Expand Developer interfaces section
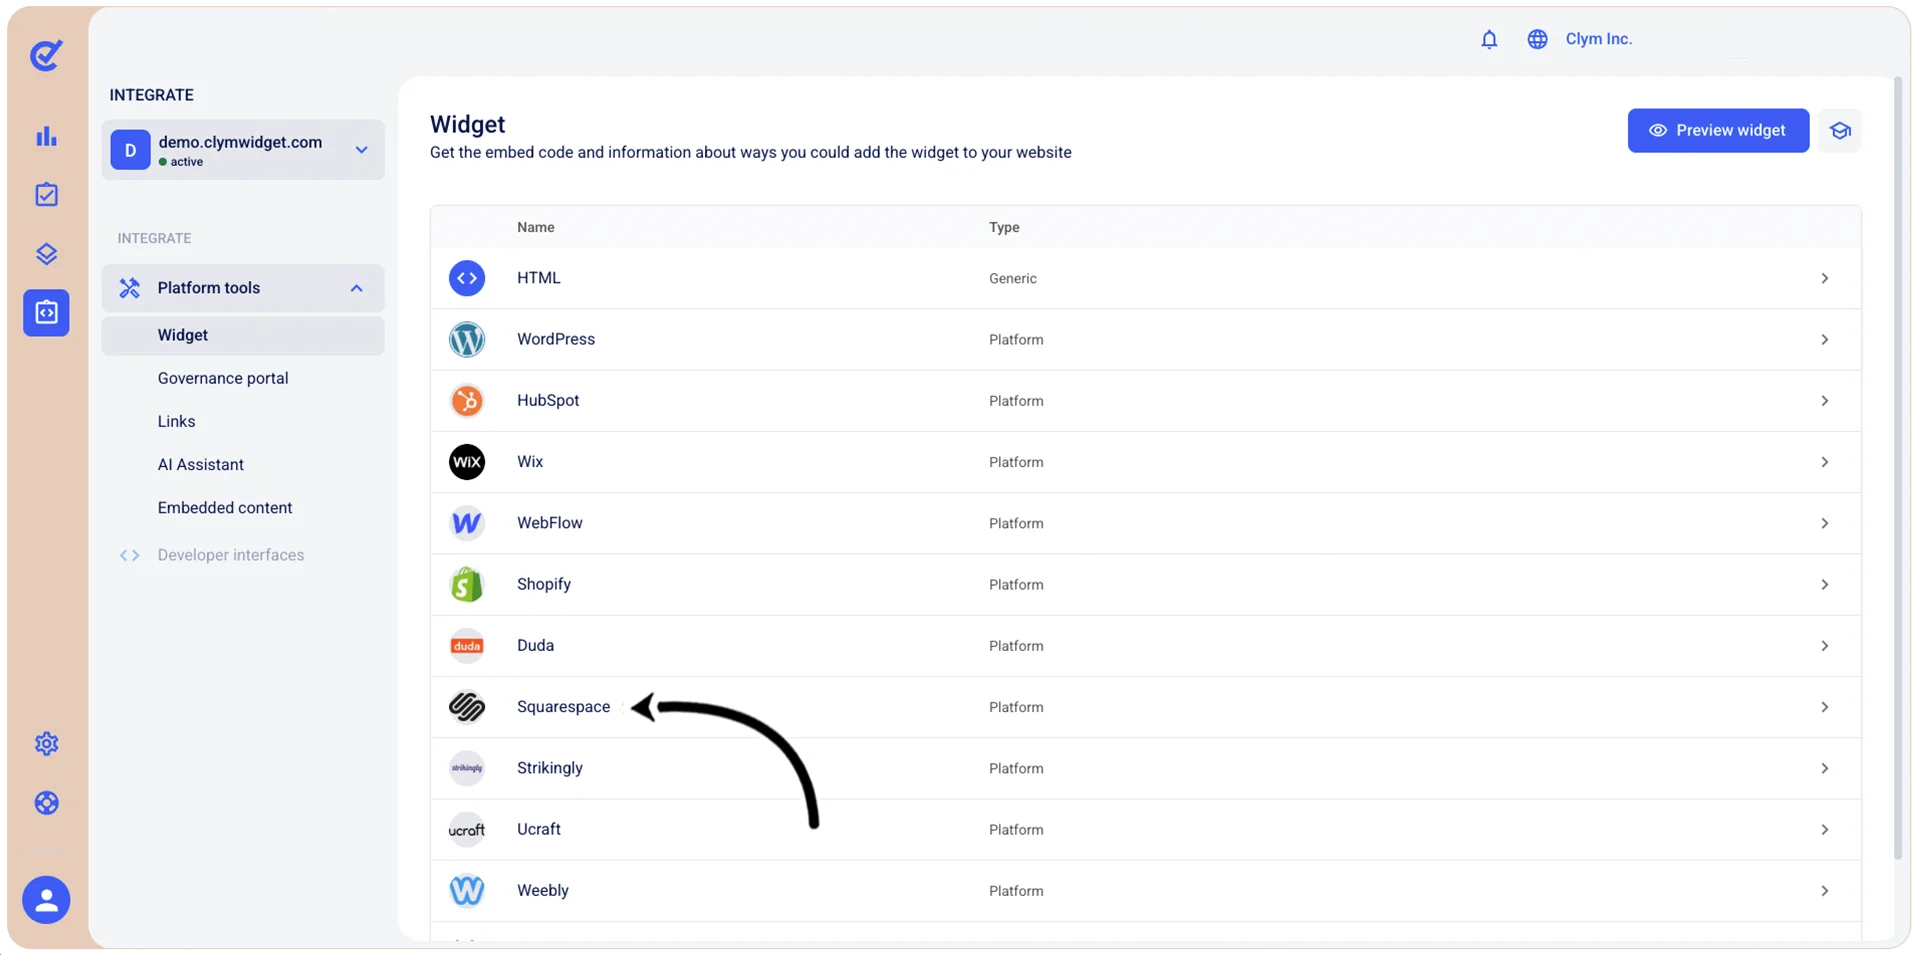 (x=230, y=555)
